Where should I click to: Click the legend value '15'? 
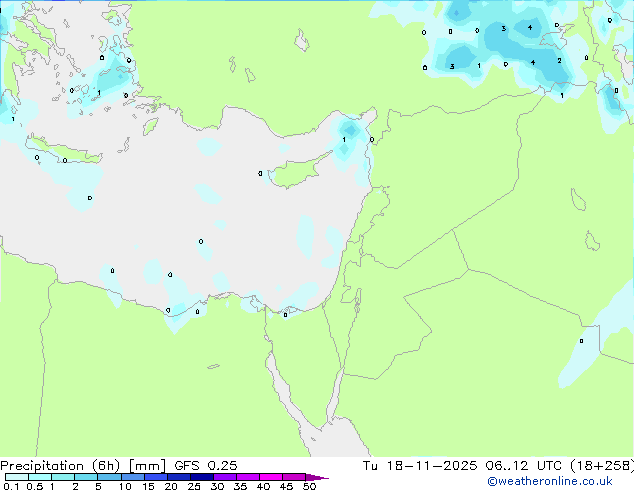click(x=148, y=486)
